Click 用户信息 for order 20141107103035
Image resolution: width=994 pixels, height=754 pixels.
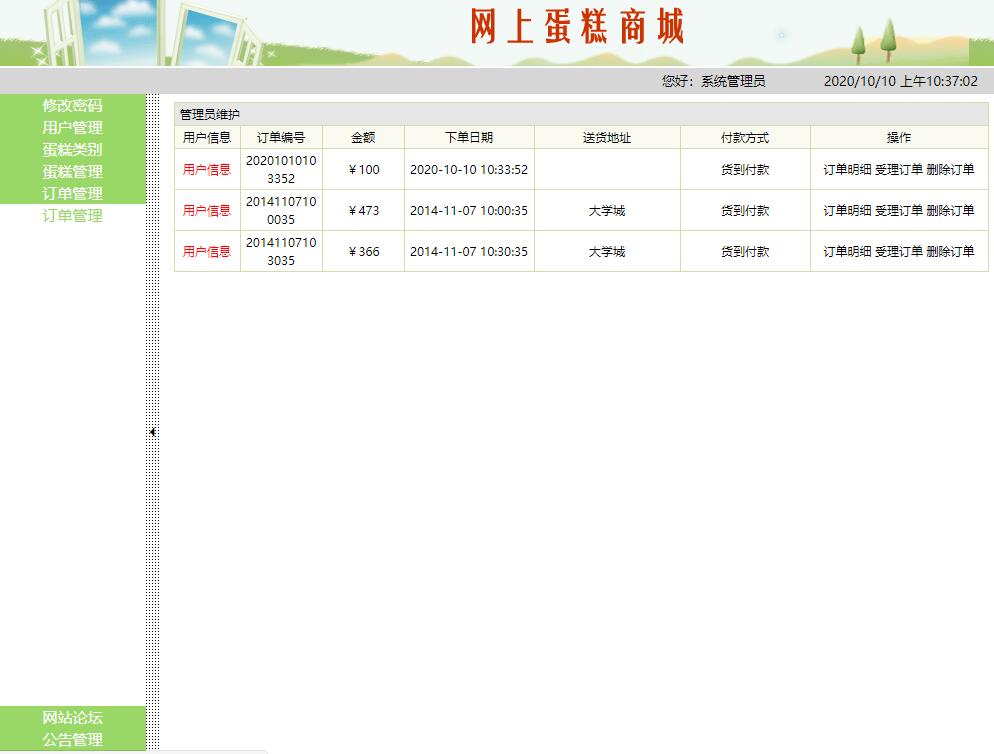click(206, 251)
